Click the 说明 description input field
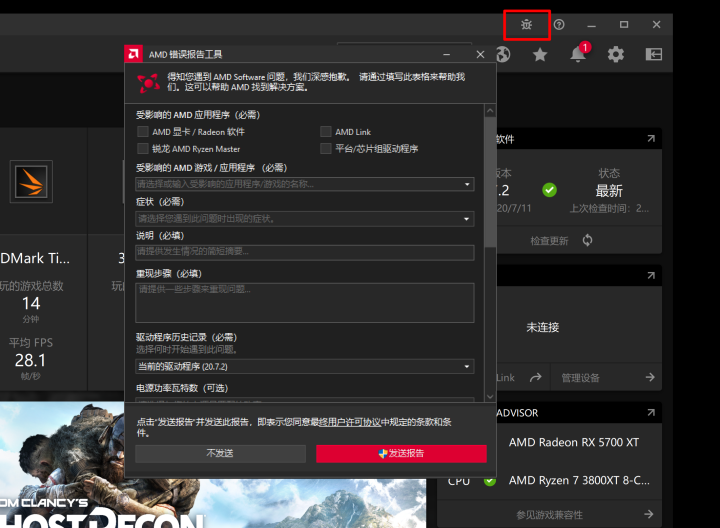This screenshot has width=720, height=528. point(305,253)
